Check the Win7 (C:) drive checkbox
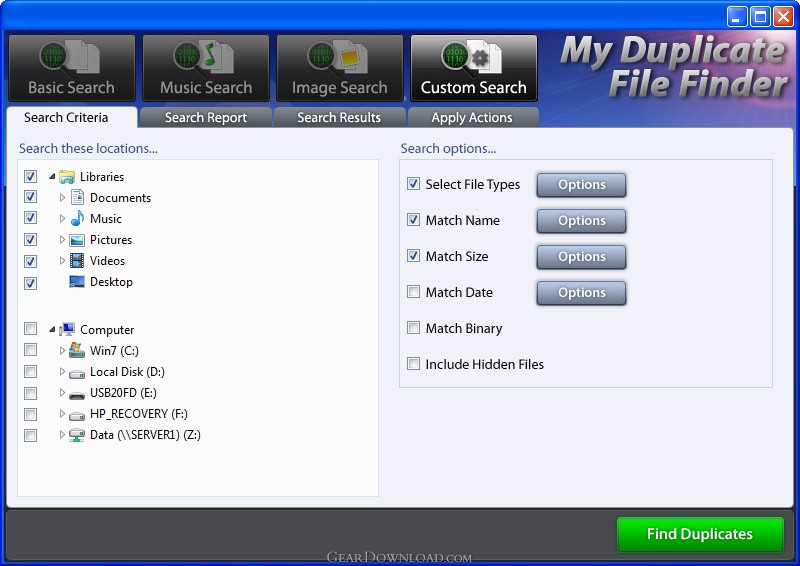The image size is (800, 566). click(31, 350)
